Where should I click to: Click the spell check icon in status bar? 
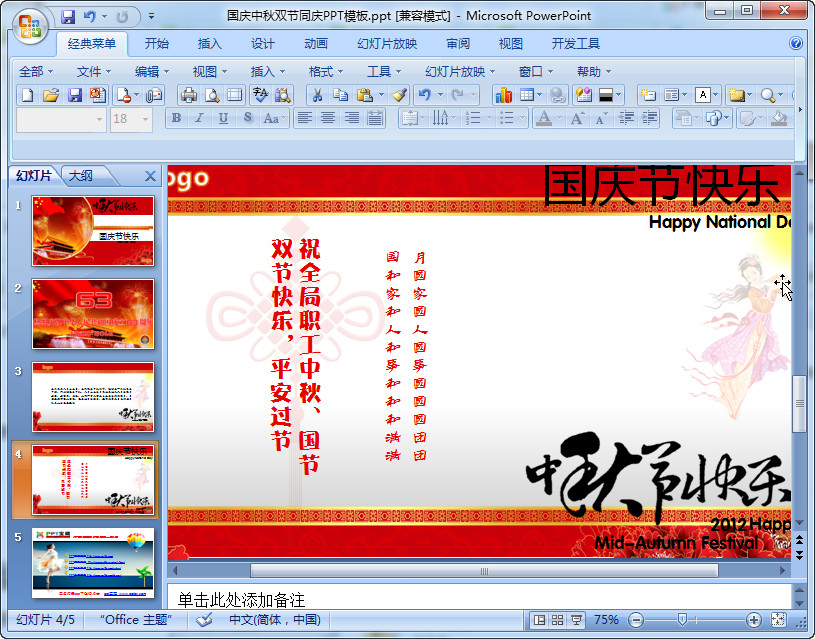(204, 620)
